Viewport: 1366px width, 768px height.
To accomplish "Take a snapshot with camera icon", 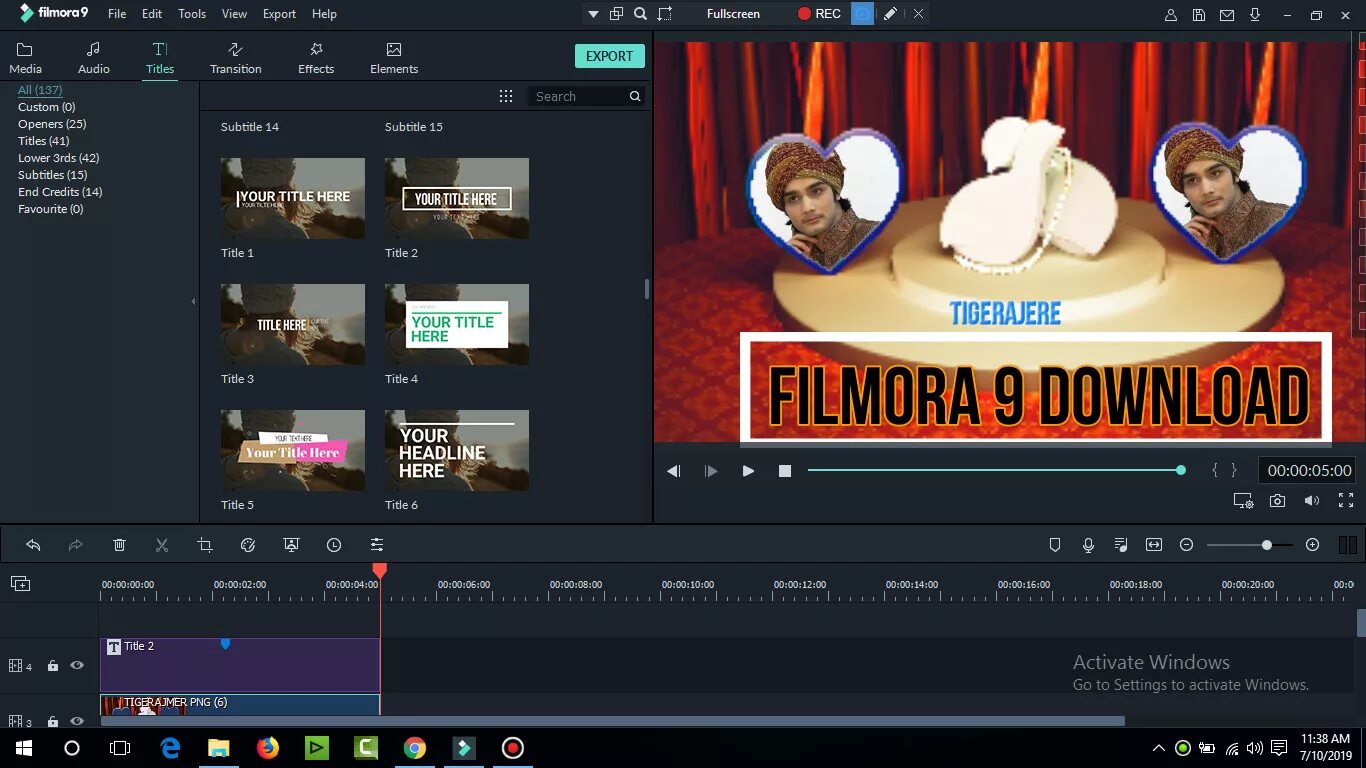I will (1277, 501).
